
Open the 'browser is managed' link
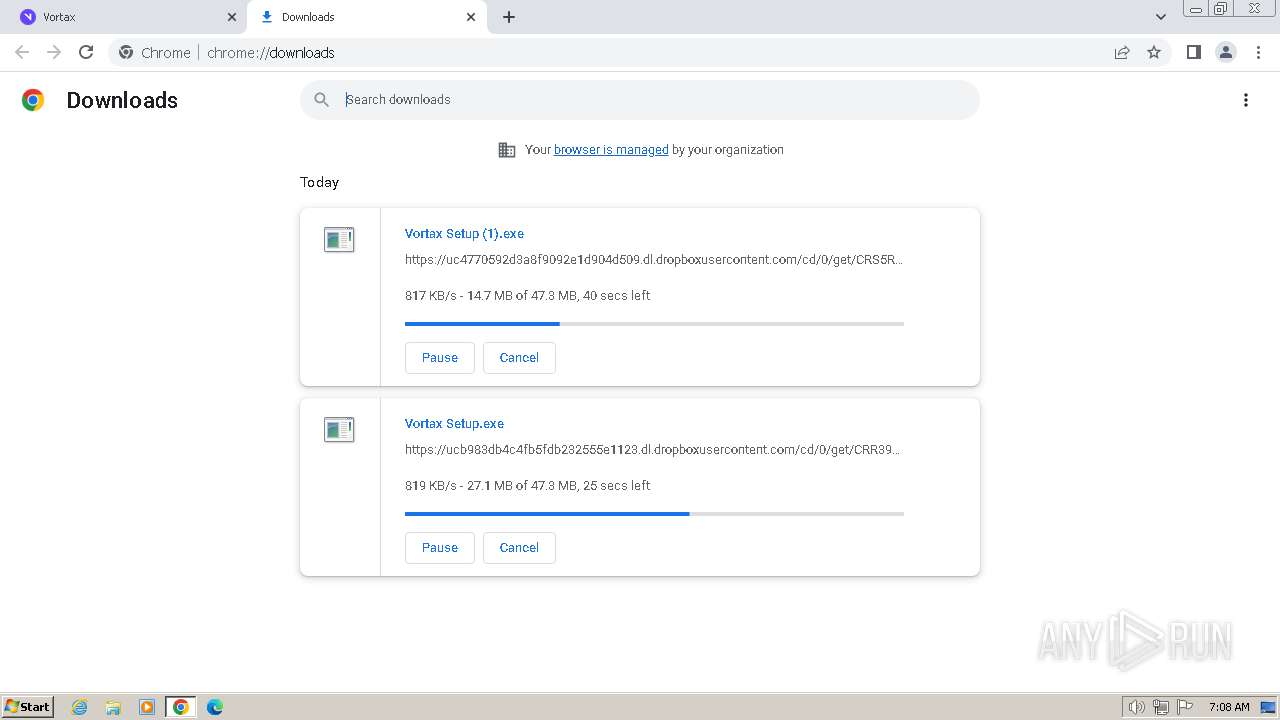point(611,150)
